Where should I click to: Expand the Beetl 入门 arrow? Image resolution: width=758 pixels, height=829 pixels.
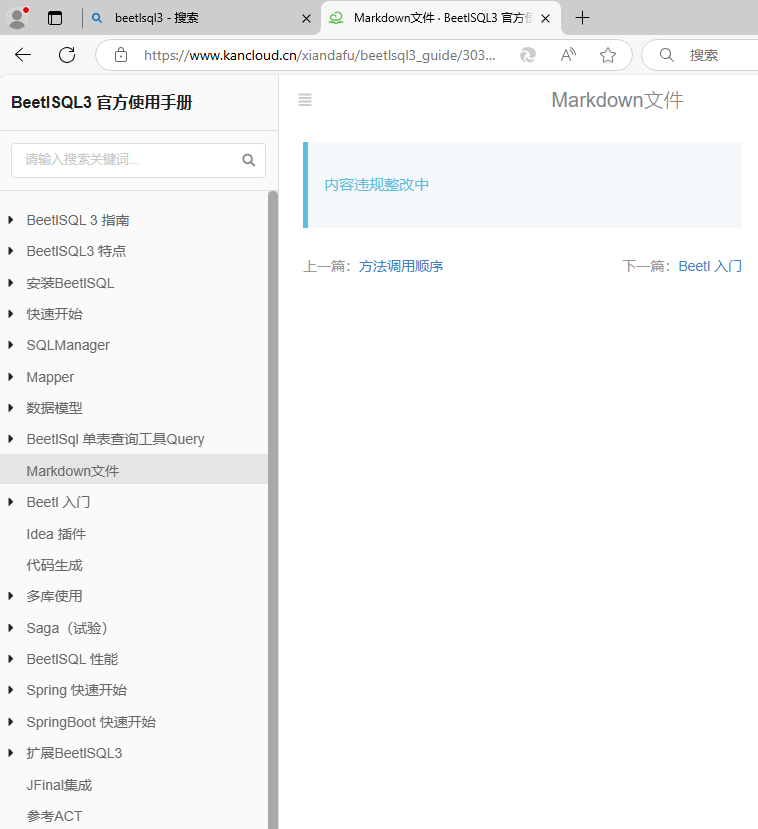11,502
